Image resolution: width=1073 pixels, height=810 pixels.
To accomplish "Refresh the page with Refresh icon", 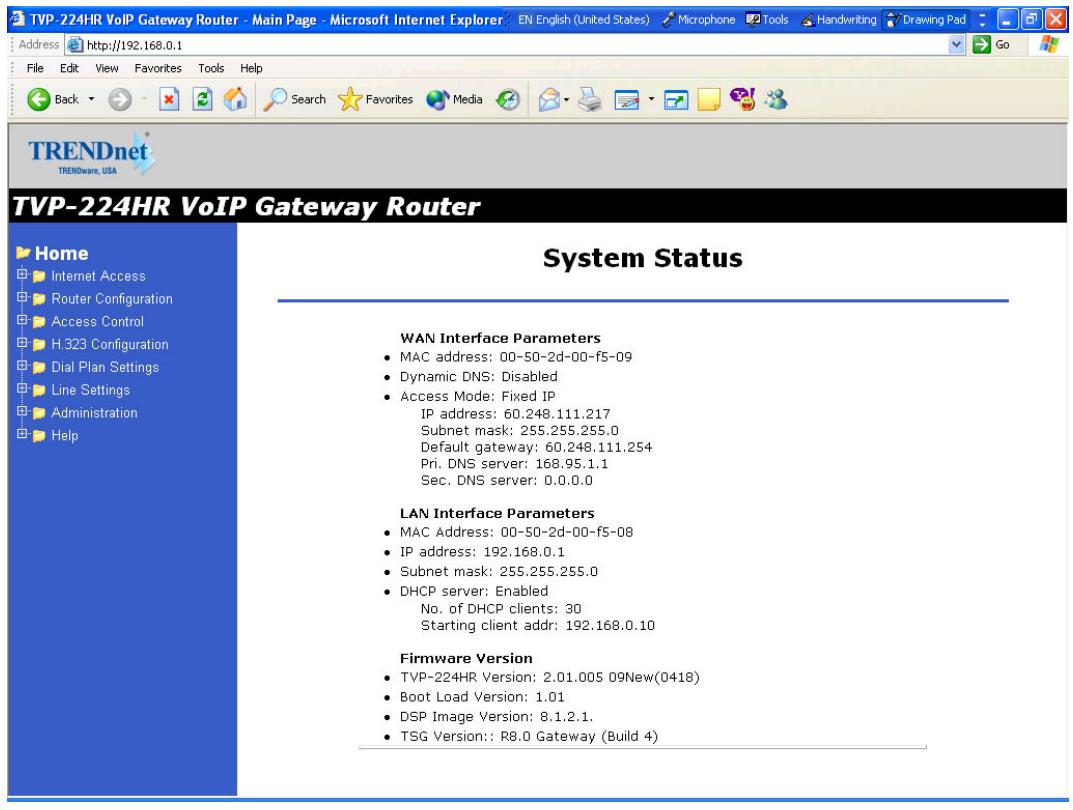I will (x=203, y=100).
